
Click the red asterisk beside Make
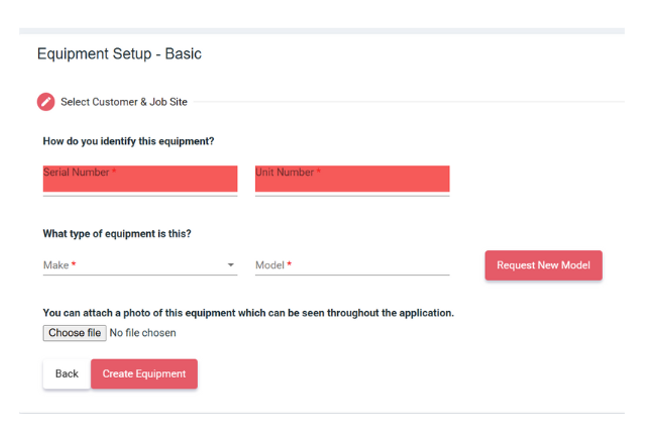[74, 266]
